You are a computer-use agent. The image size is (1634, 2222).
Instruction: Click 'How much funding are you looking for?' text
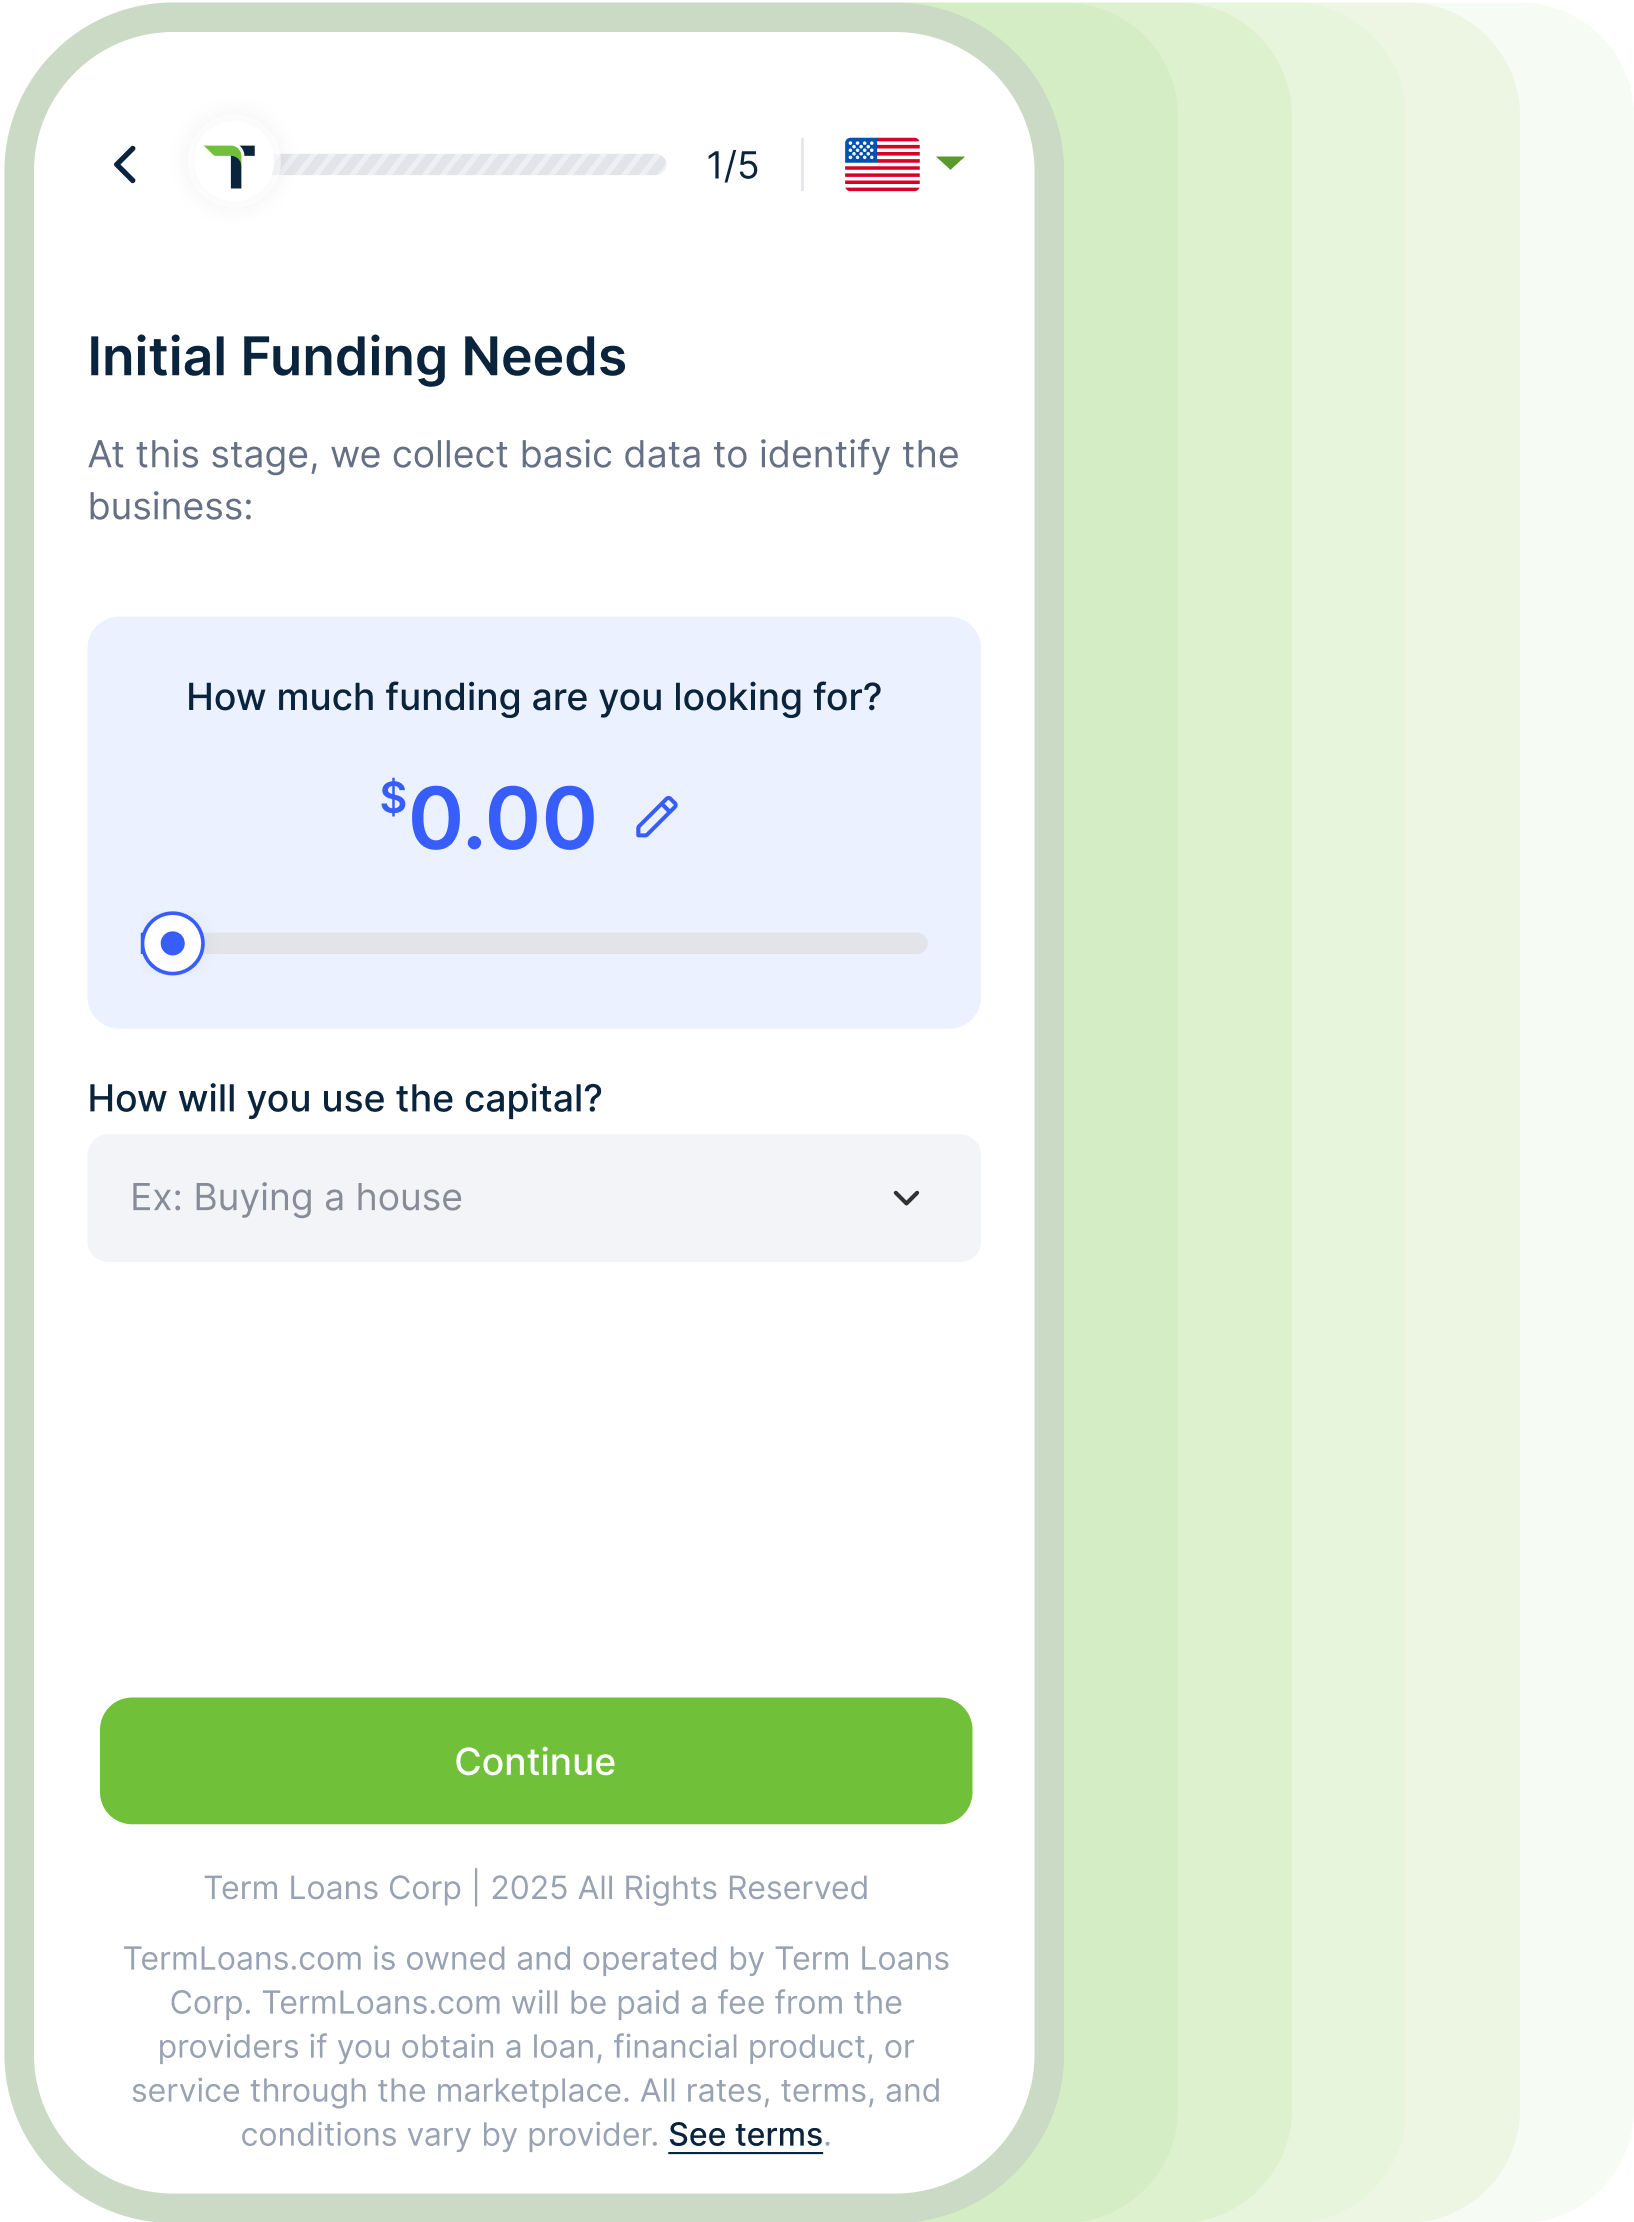tap(534, 697)
